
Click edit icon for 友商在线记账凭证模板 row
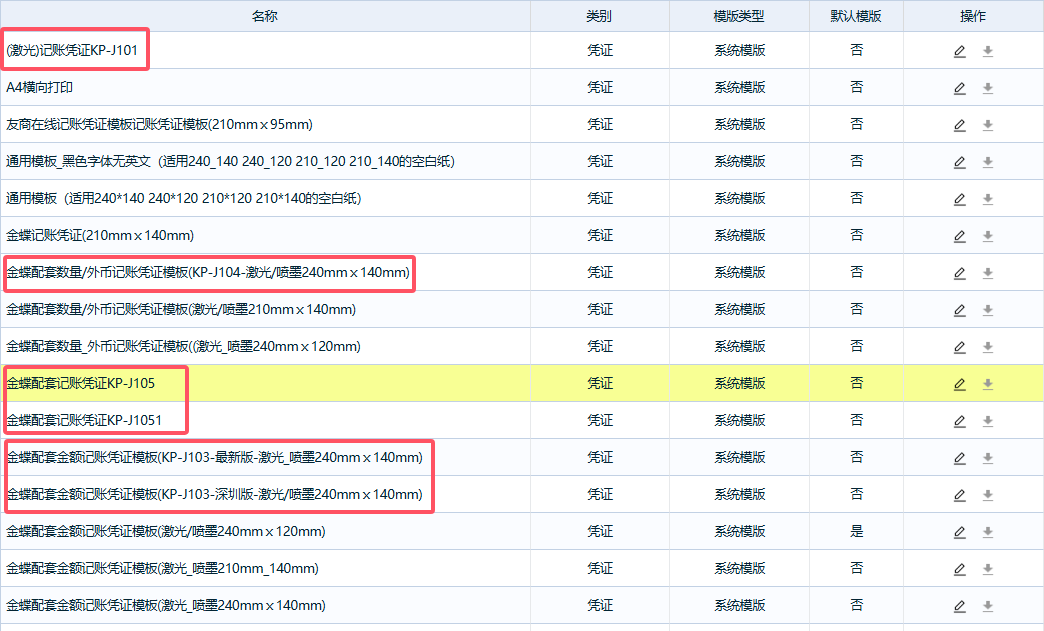point(960,125)
